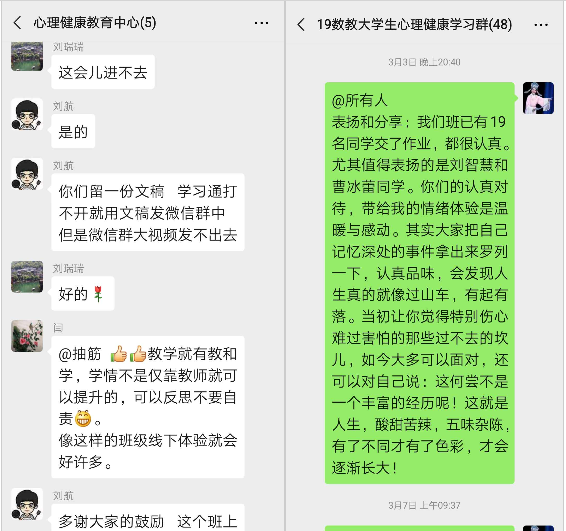This screenshot has height=531, width=566.
Task: Select the 这会儿进不去 message bubble
Action: [x=103, y=72]
